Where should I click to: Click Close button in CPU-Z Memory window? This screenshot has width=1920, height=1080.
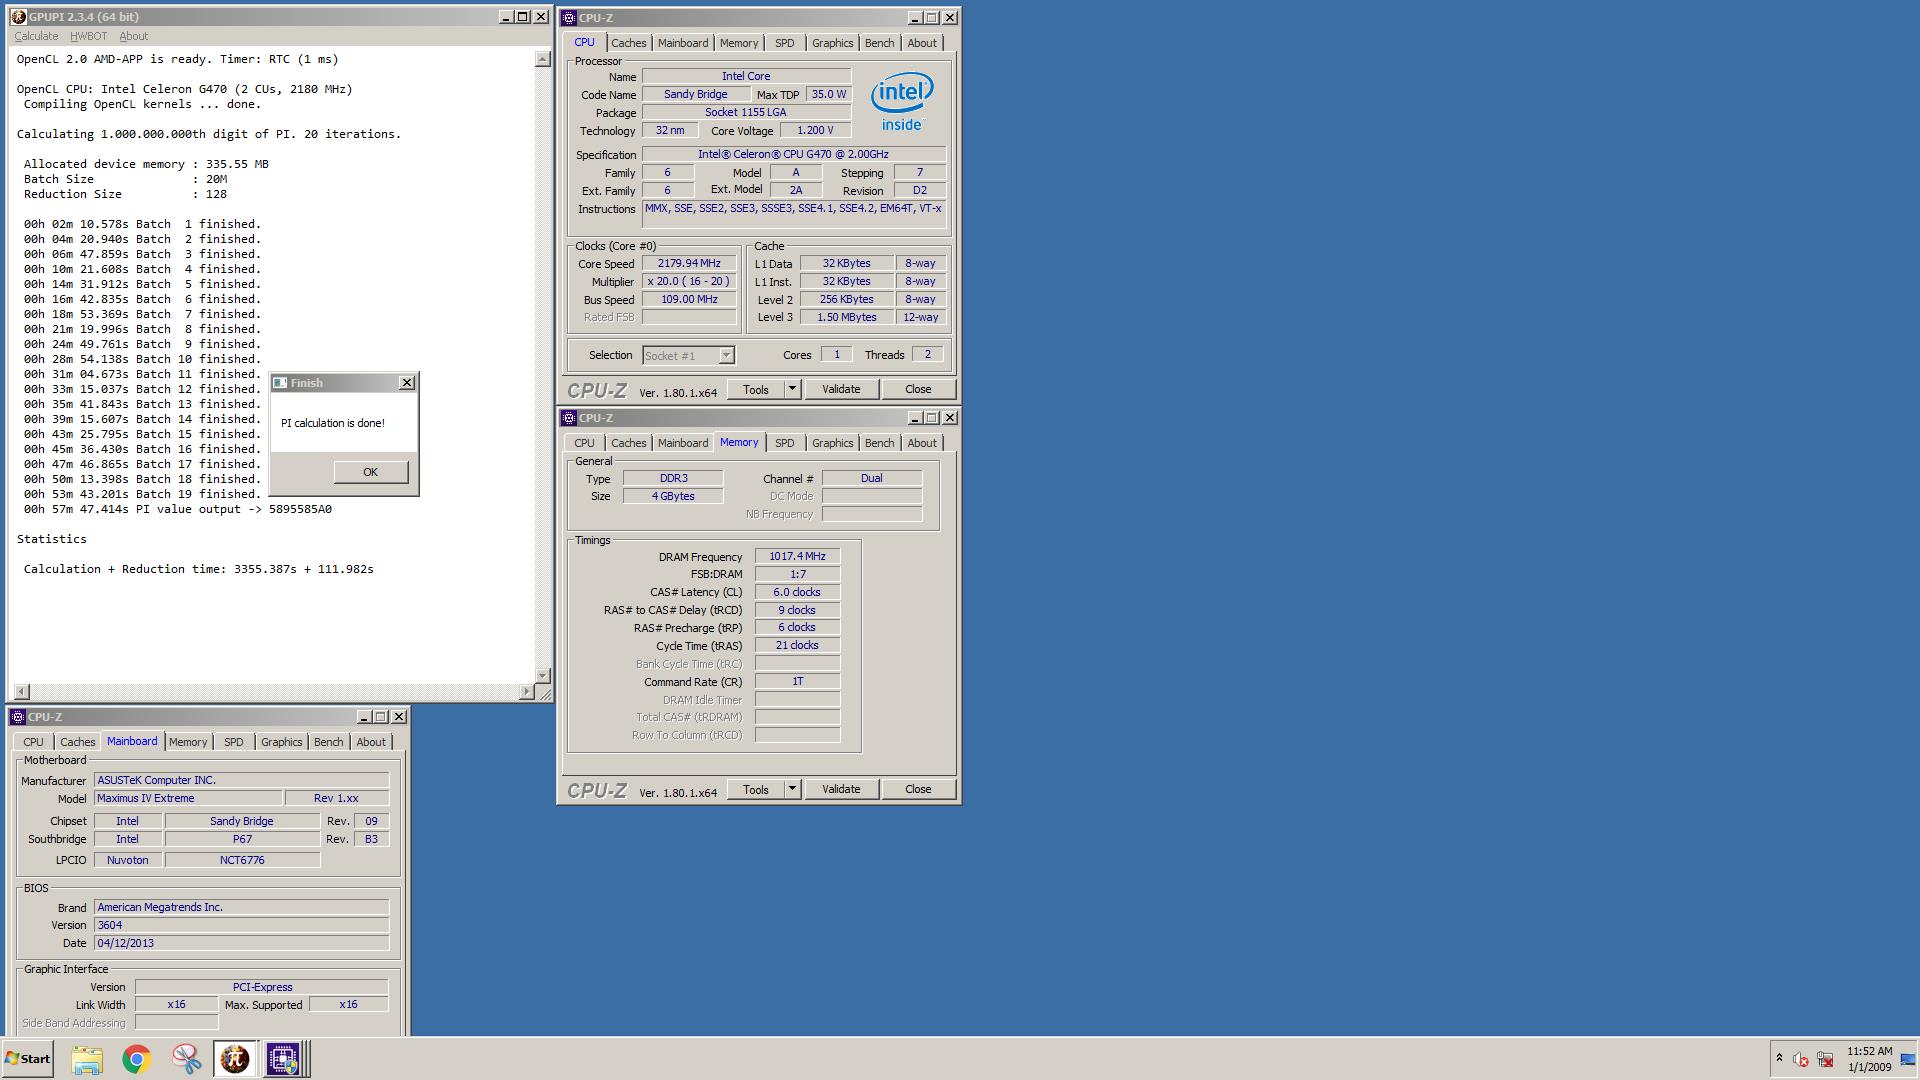(918, 789)
